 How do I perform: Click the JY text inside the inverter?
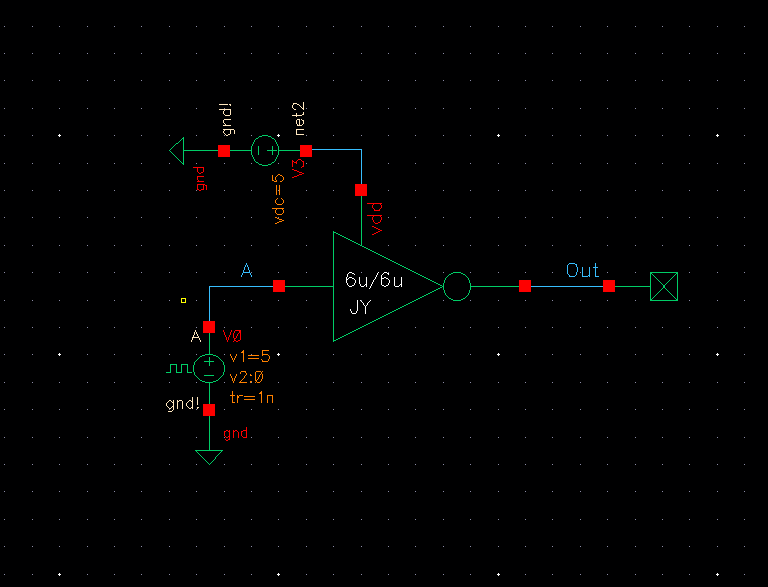click(360, 307)
